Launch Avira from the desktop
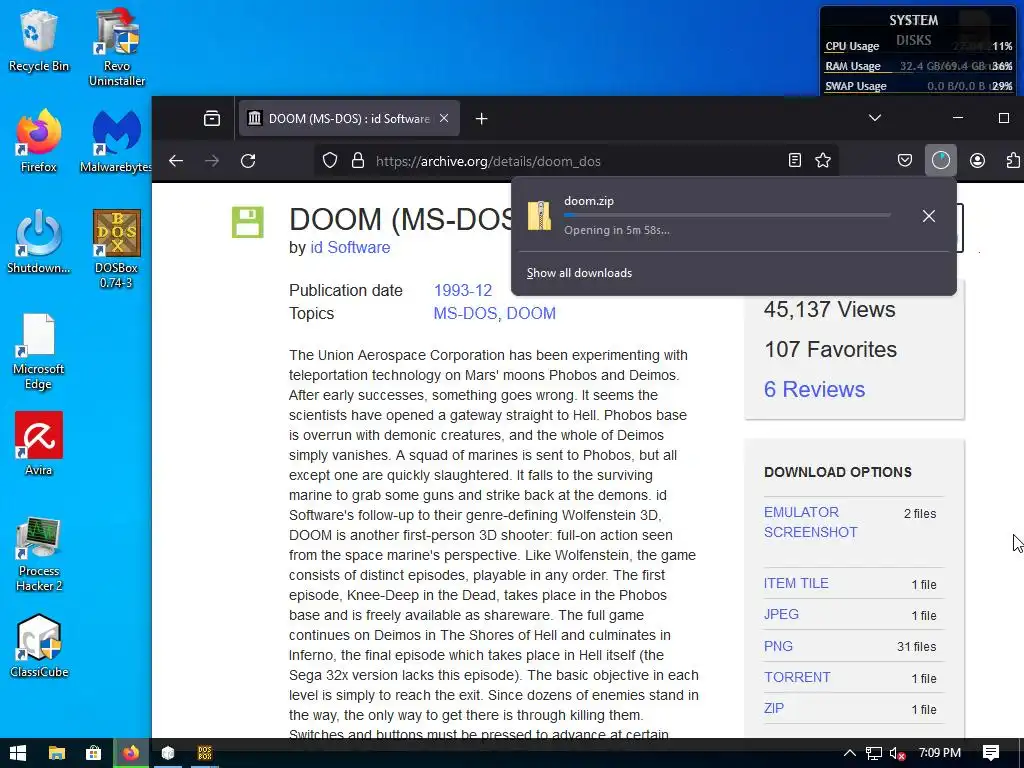 (x=39, y=444)
